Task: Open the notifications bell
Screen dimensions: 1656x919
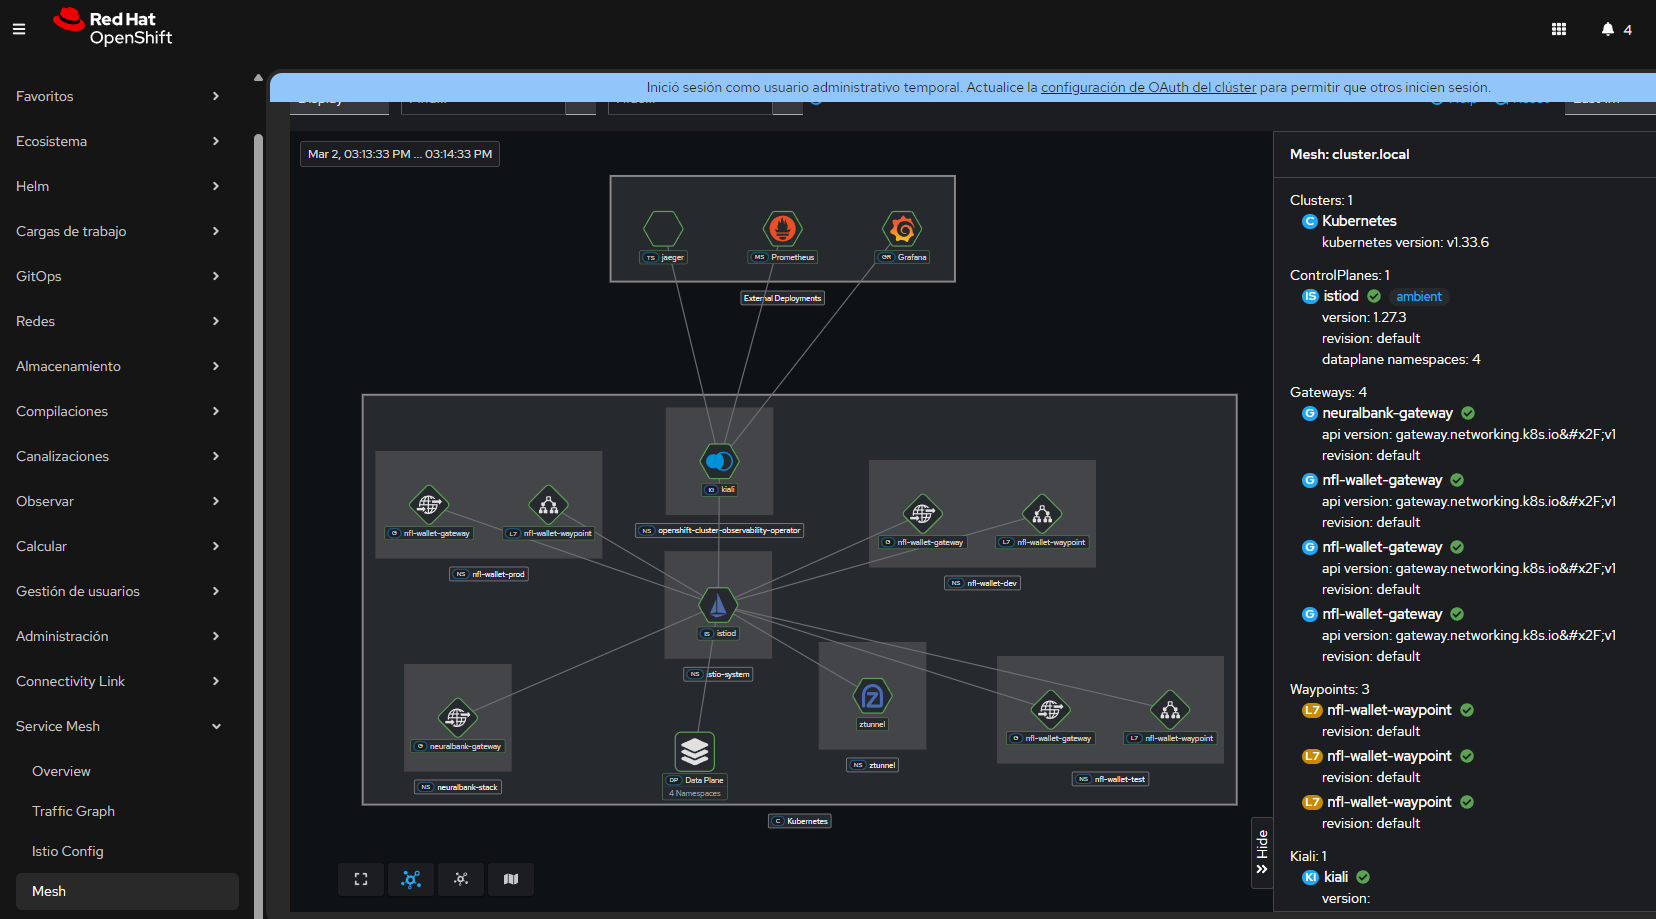Action: pyautogui.click(x=1607, y=29)
